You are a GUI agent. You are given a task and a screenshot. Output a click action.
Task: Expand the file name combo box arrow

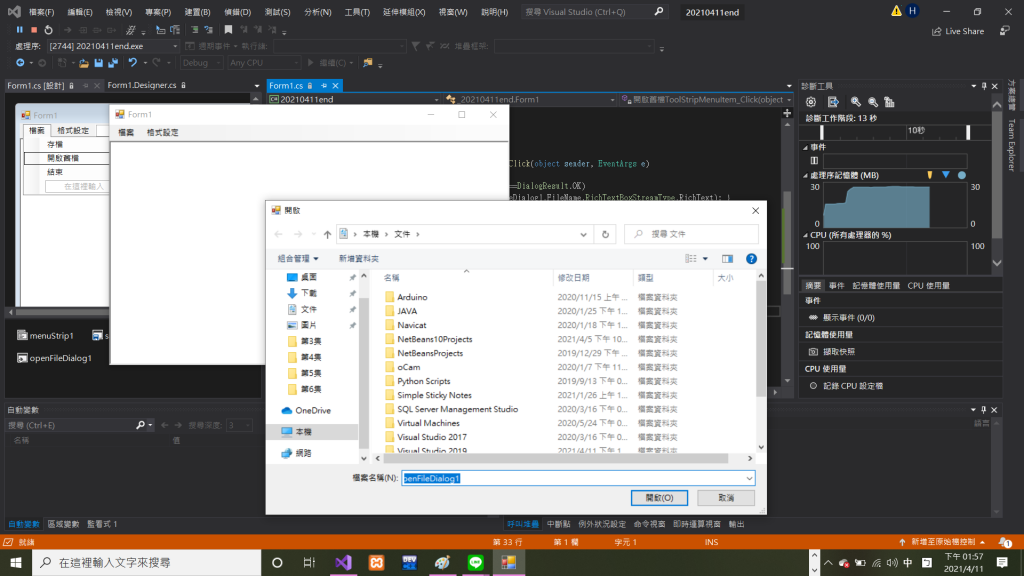pos(749,479)
